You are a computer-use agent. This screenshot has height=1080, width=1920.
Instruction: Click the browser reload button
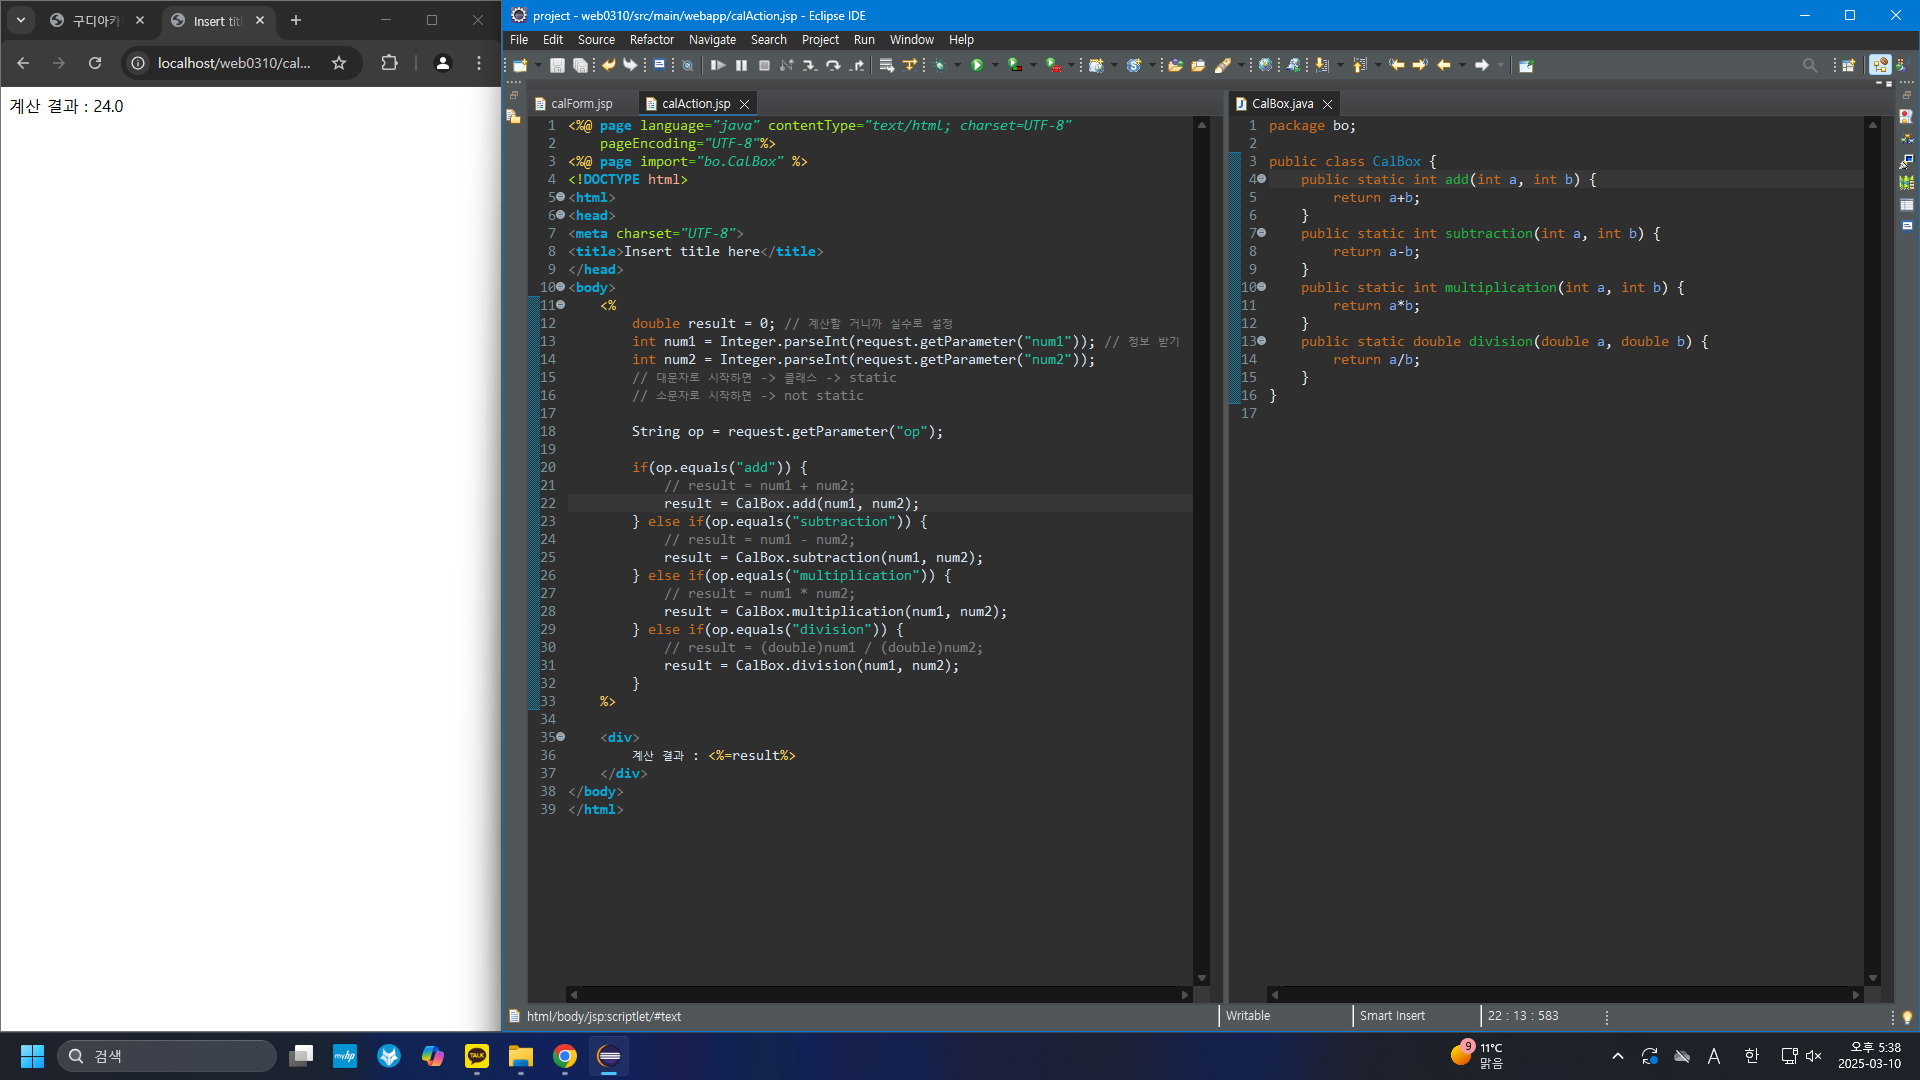point(95,63)
